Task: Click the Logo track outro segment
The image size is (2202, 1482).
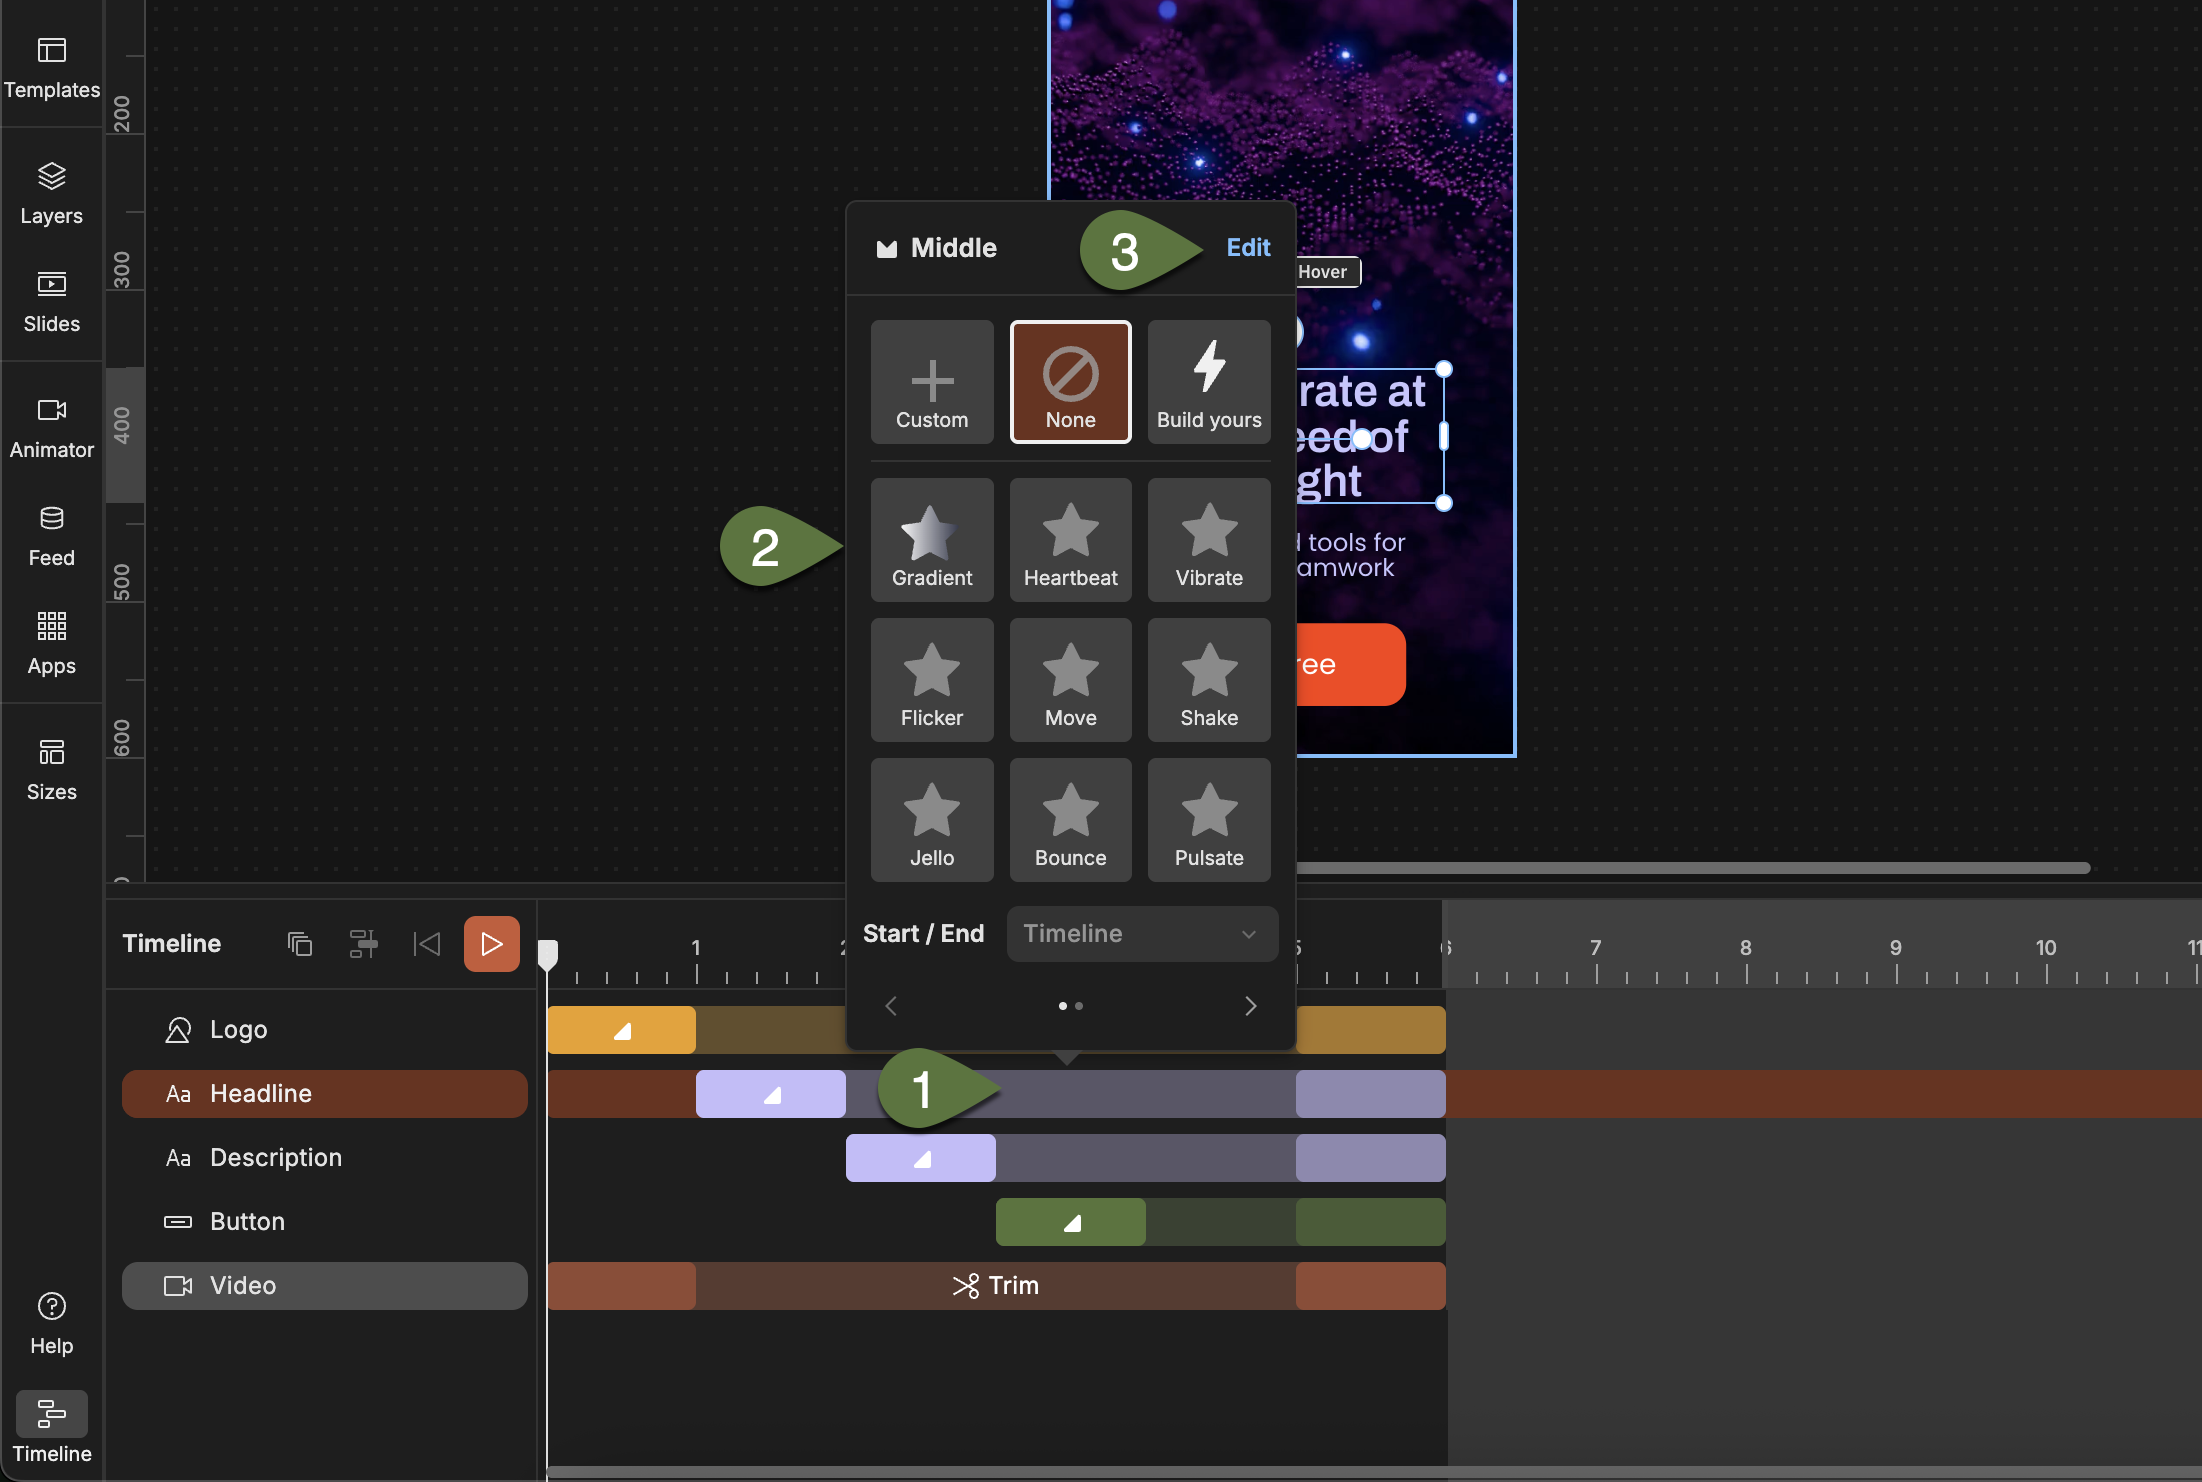Action: pyautogui.click(x=1371, y=1030)
